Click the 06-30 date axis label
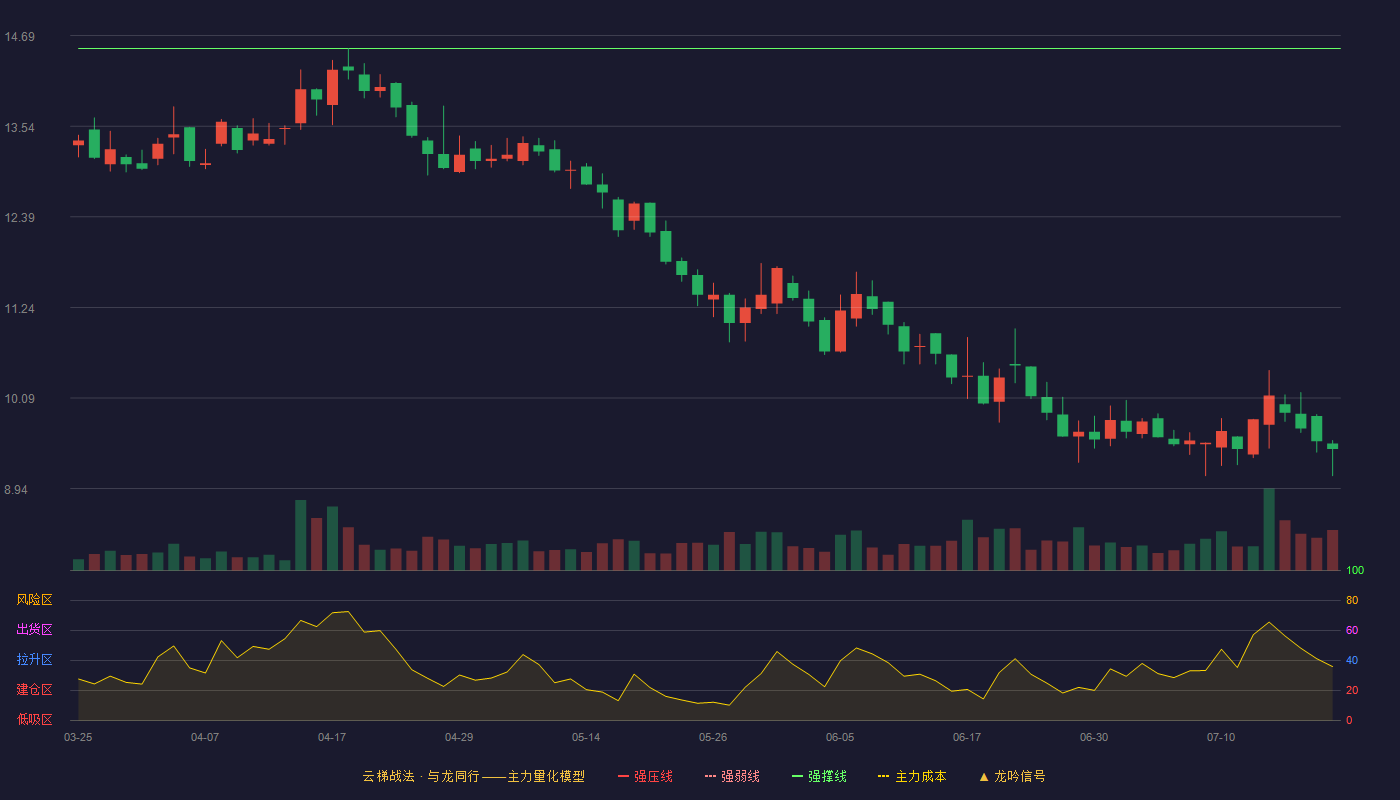Image resolution: width=1400 pixels, height=800 pixels. [1094, 737]
